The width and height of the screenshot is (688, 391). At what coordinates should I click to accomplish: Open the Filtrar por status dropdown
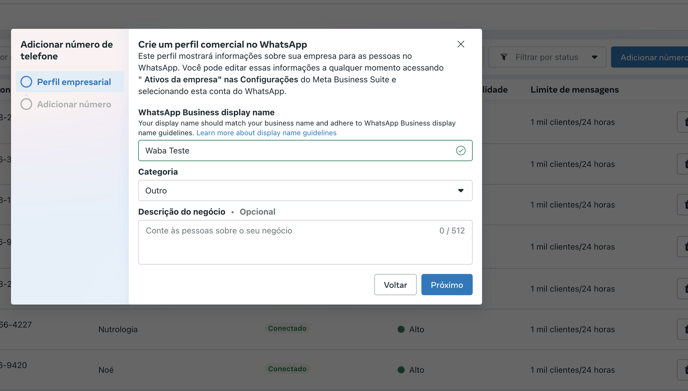(x=547, y=57)
